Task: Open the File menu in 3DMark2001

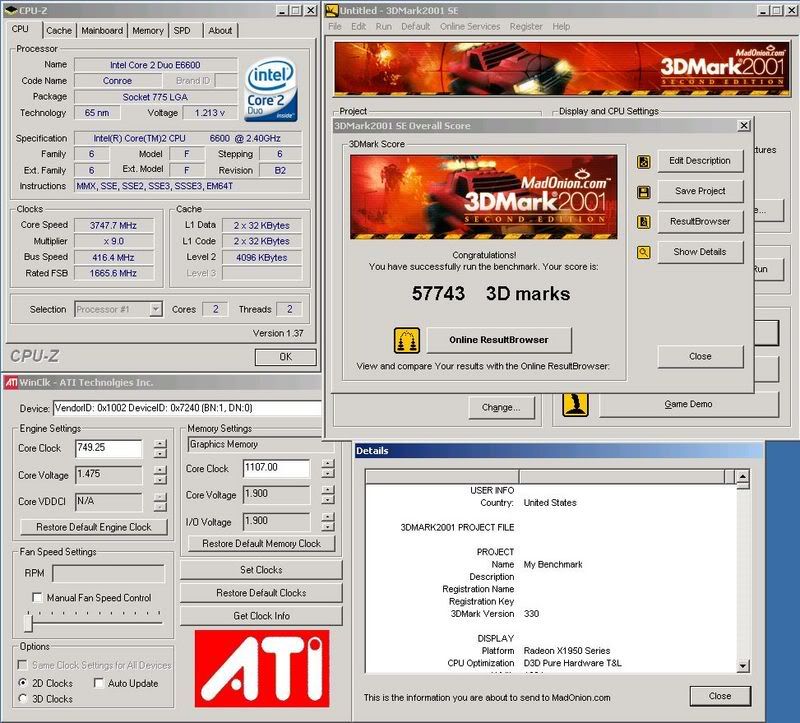Action: [335, 27]
